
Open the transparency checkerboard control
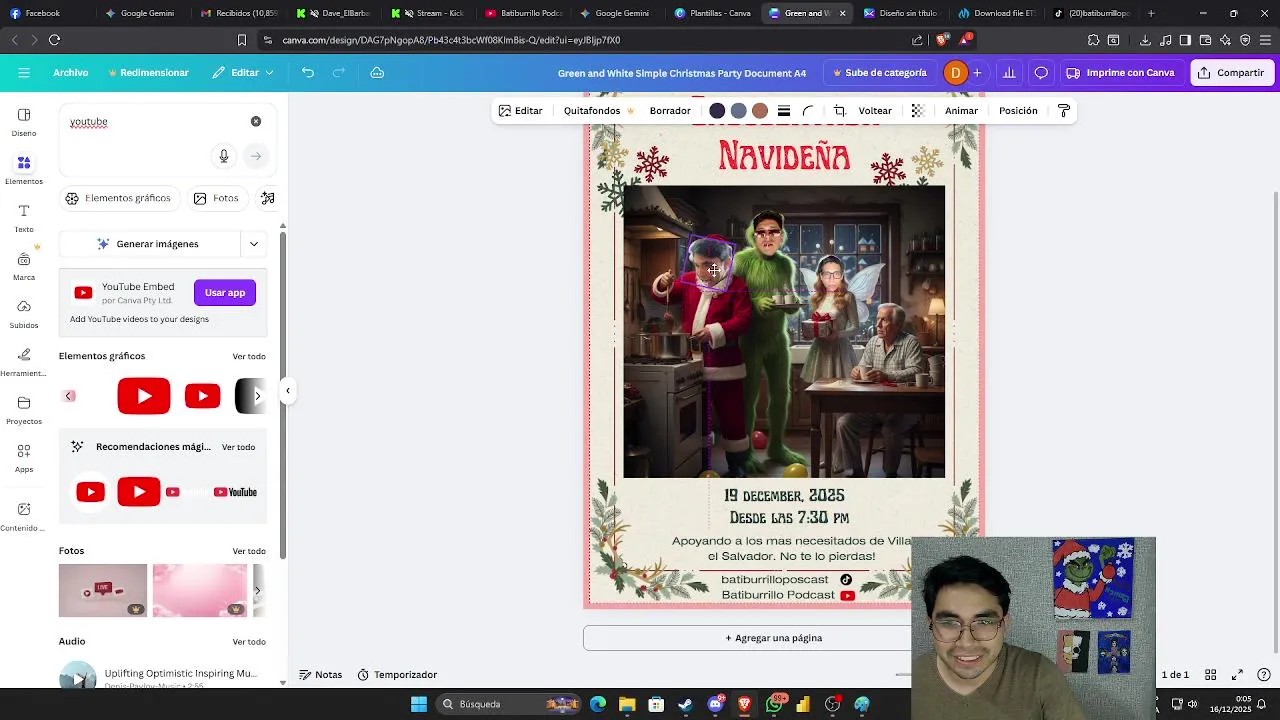click(918, 111)
